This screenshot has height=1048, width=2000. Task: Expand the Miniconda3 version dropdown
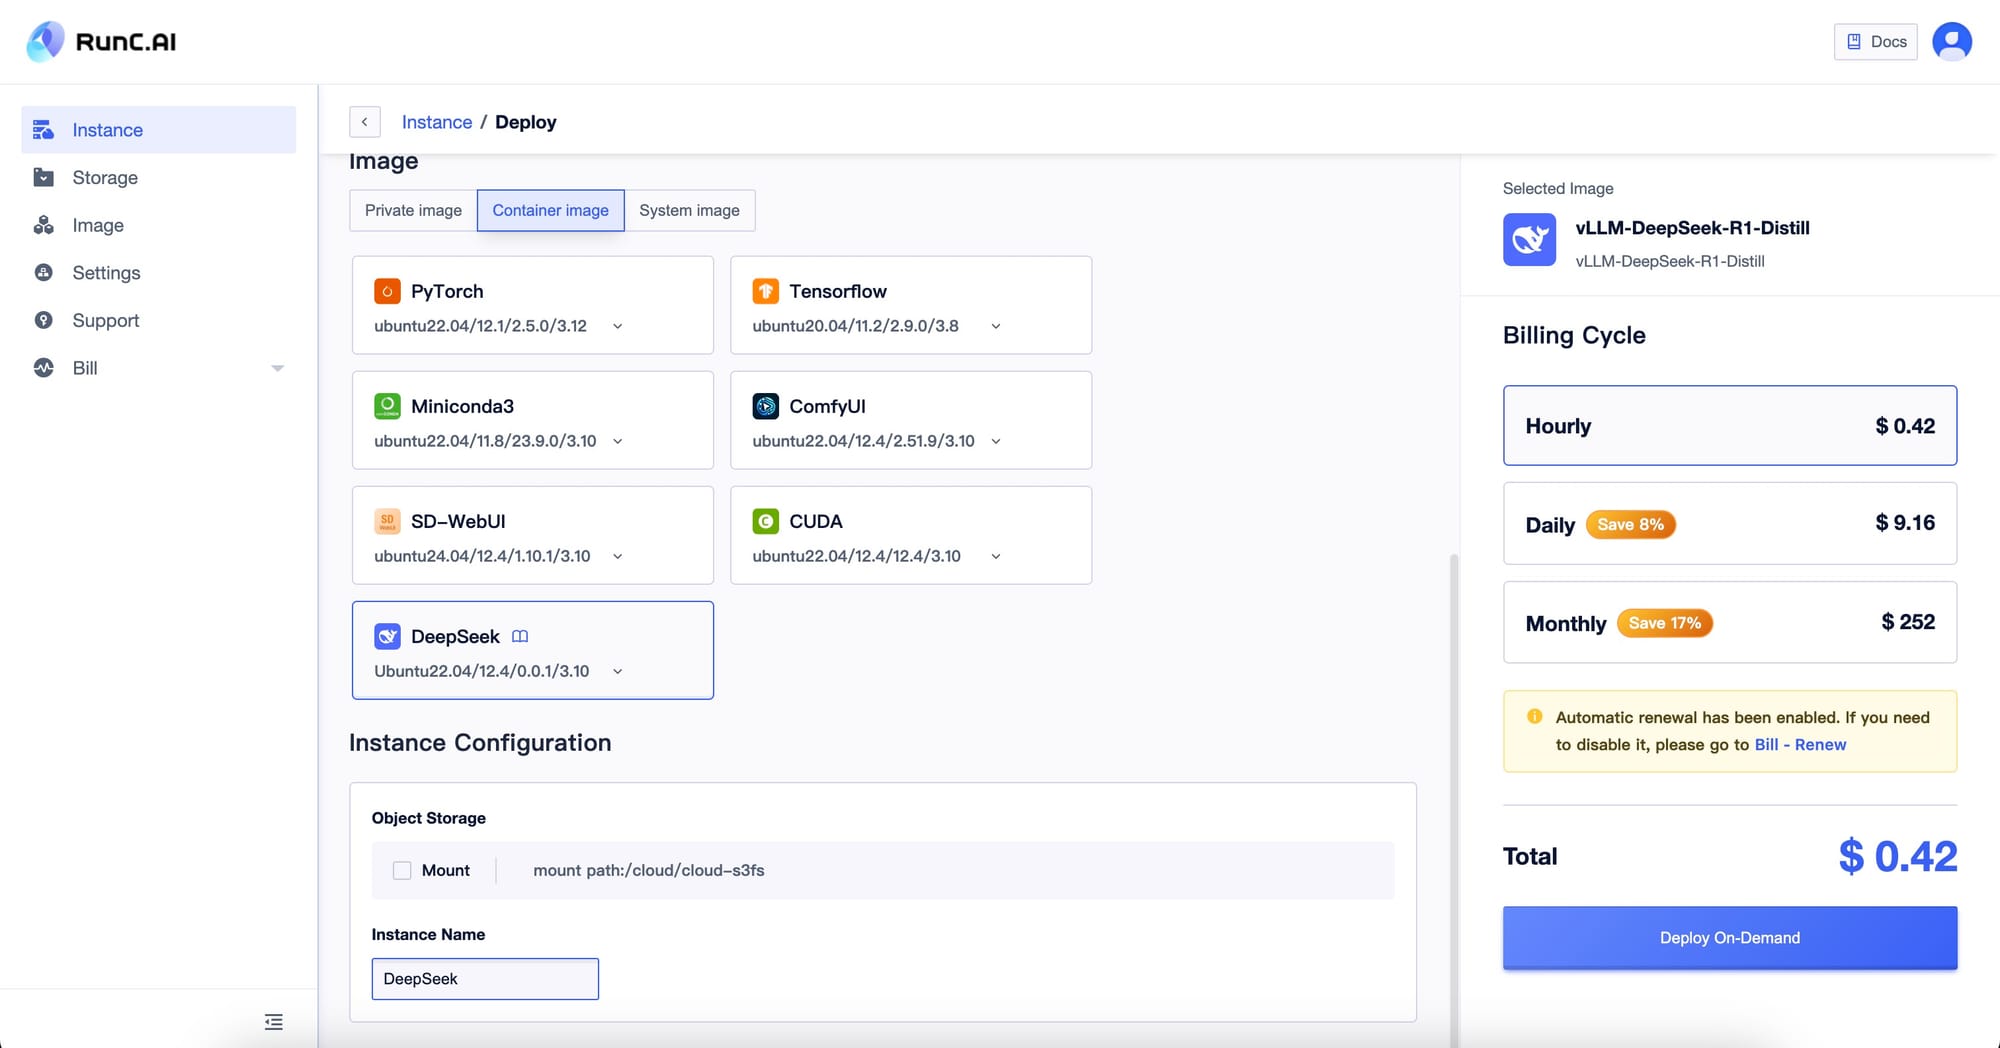[x=617, y=441]
